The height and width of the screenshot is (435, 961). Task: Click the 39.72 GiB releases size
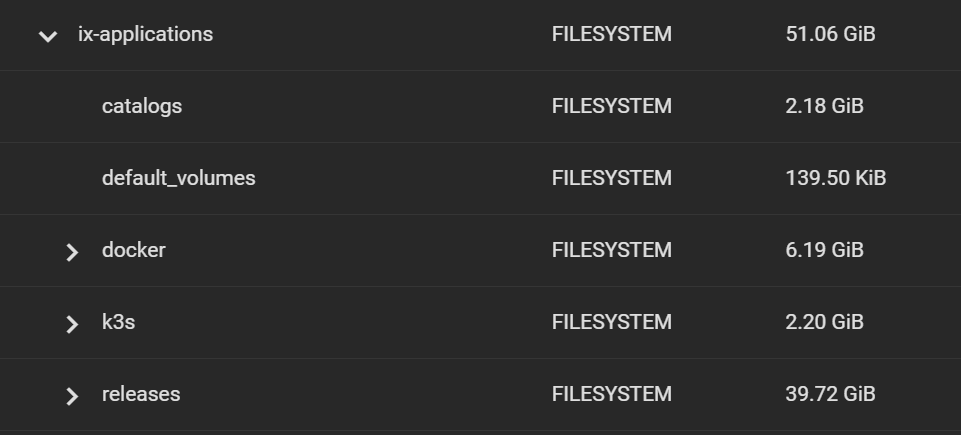tap(830, 394)
